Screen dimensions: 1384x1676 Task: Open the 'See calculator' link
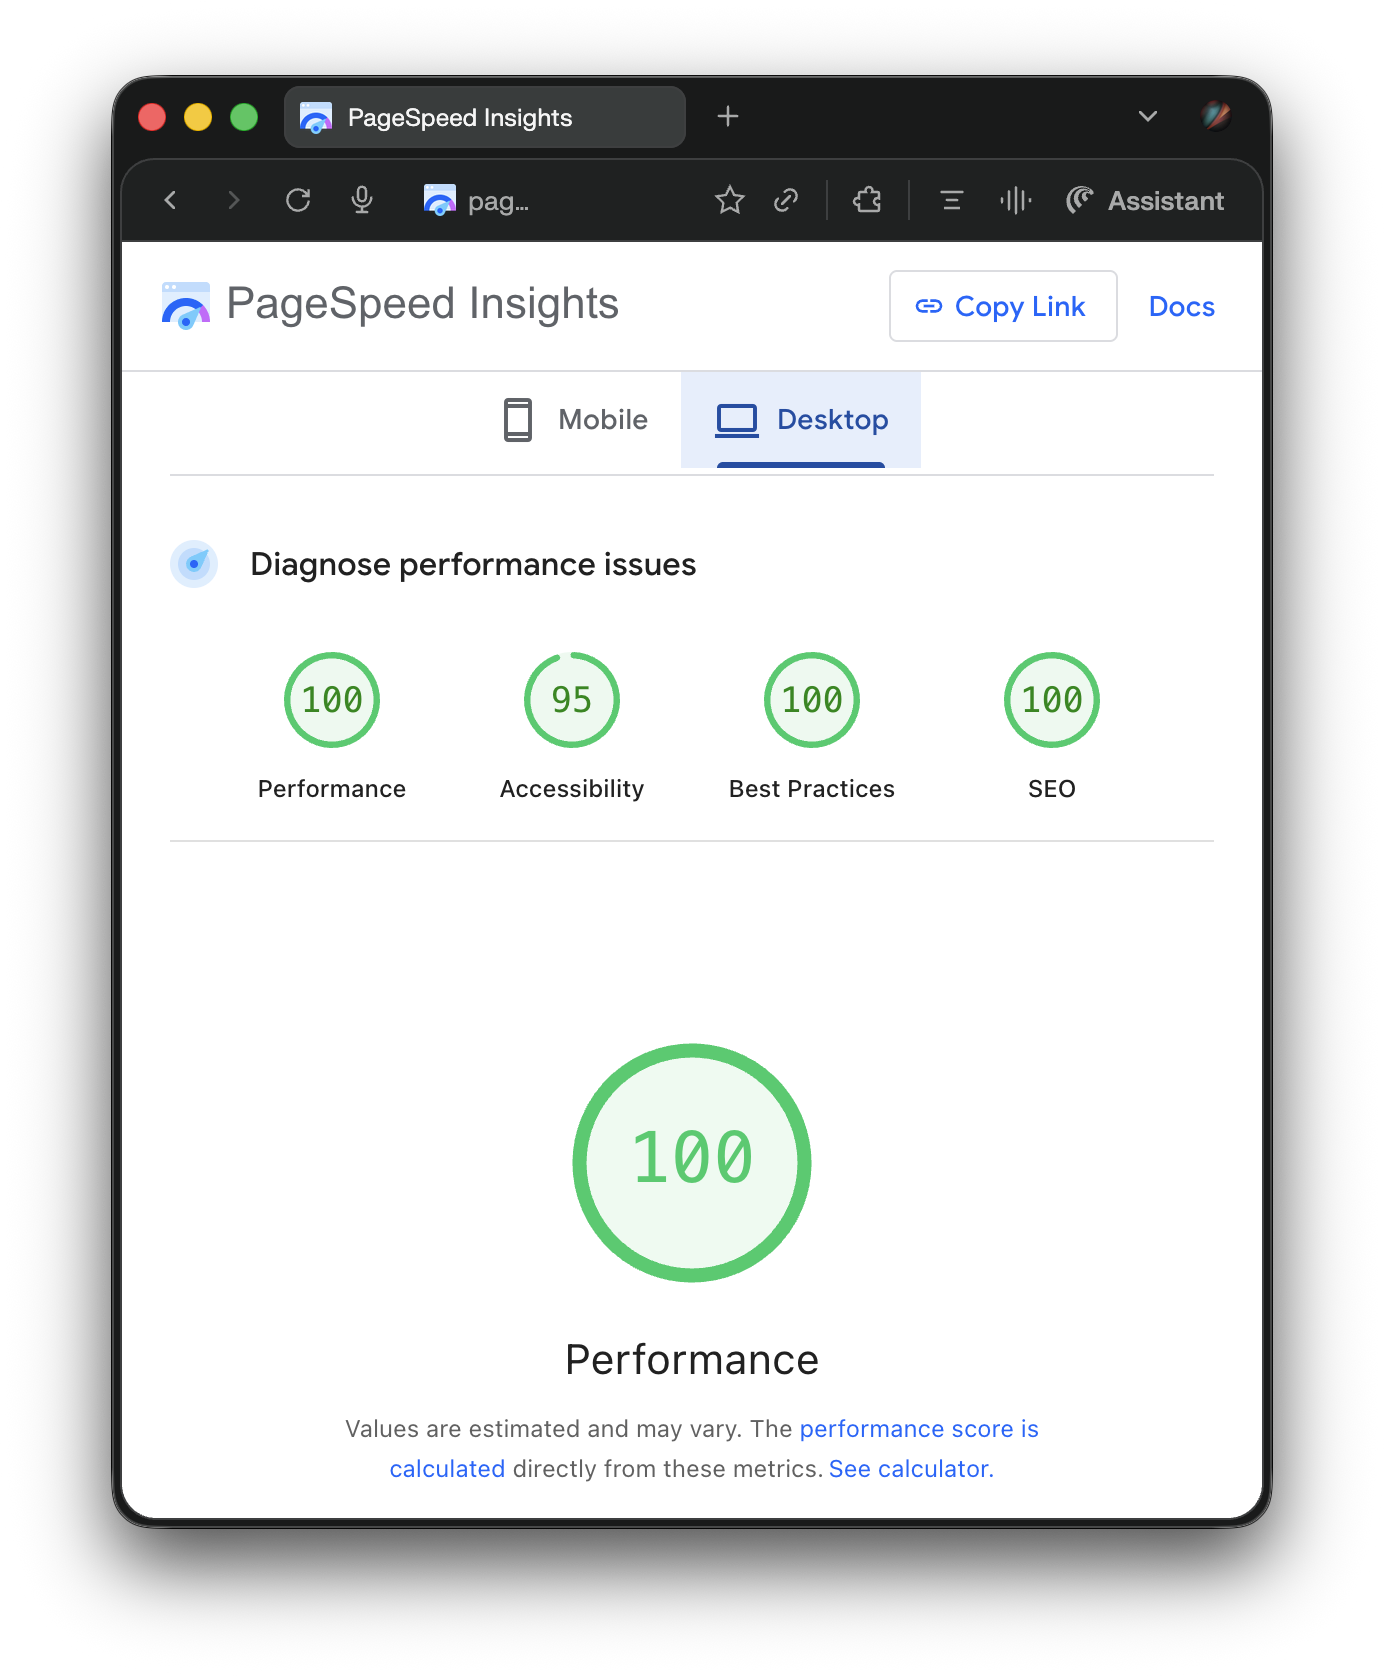(x=911, y=1469)
